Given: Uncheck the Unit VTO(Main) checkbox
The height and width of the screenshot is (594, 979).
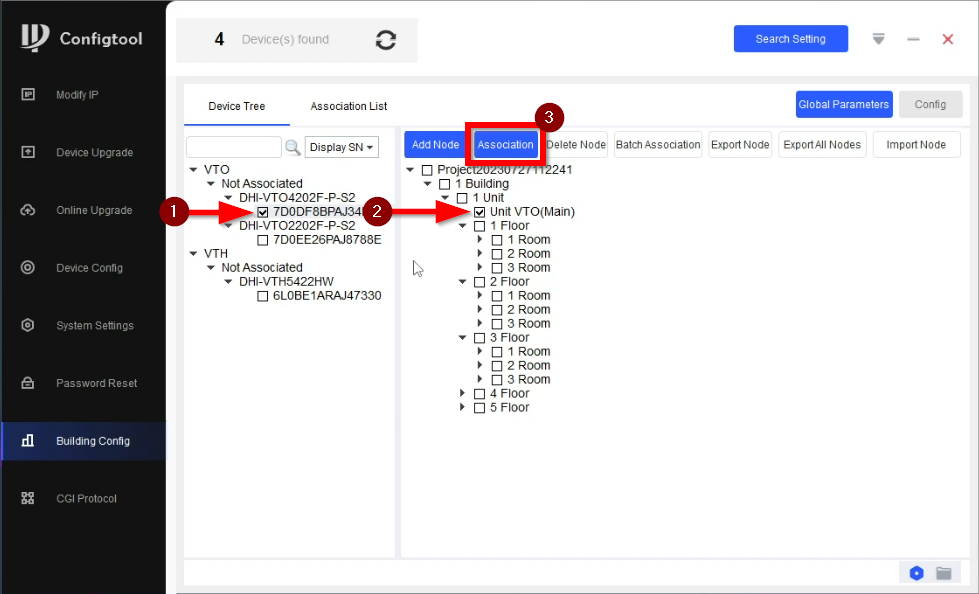Looking at the screenshot, I should [x=480, y=212].
